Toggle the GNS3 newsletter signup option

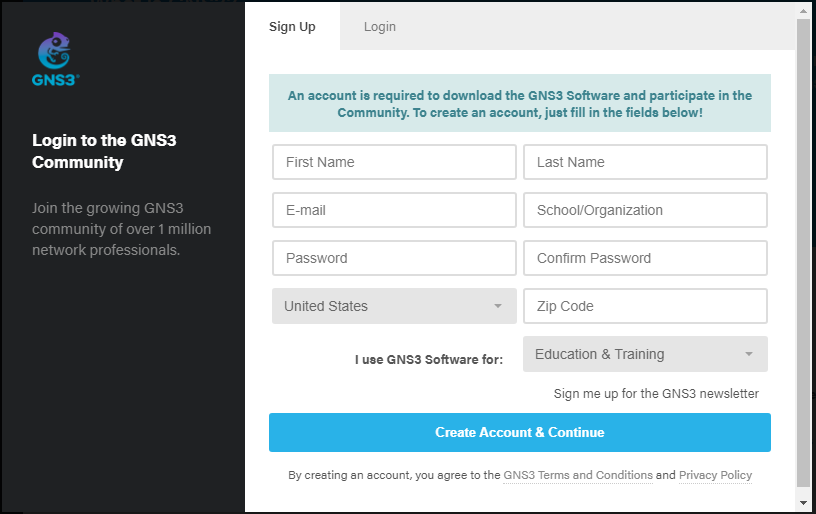[656, 394]
